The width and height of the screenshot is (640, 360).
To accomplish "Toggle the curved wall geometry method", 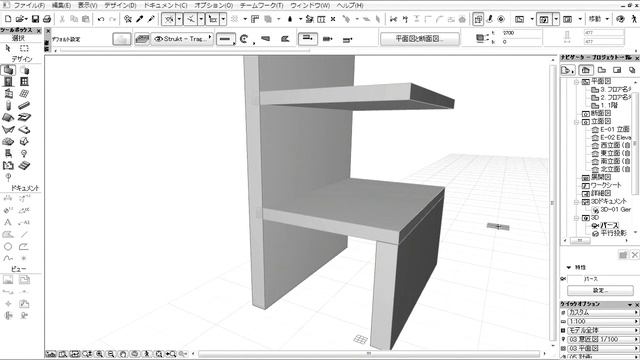I will click(244, 39).
